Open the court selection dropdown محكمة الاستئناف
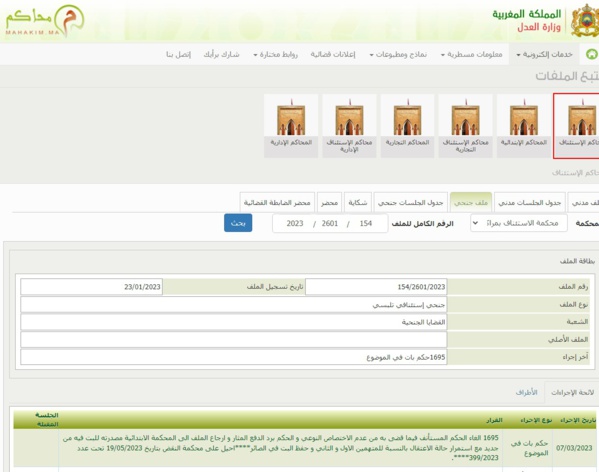Viewport: 599px width, 472px height. click(x=519, y=223)
